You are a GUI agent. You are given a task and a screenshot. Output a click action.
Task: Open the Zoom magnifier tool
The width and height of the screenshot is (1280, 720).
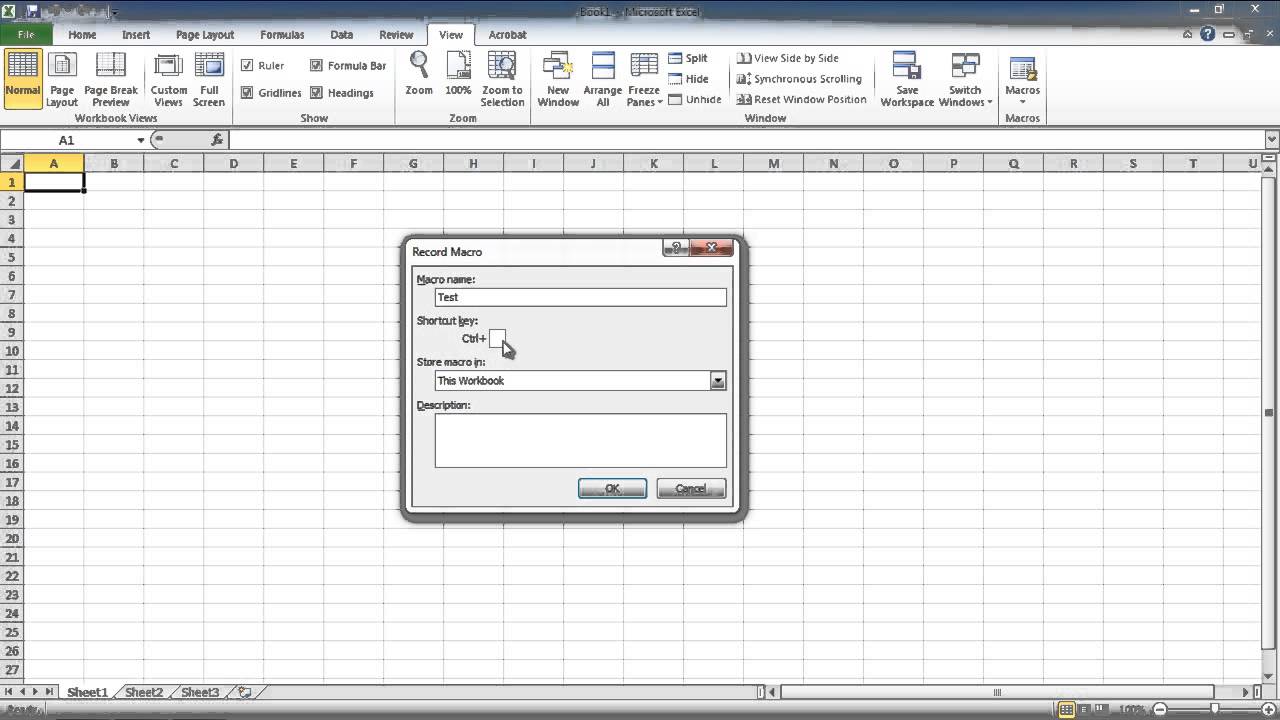[x=419, y=75]
